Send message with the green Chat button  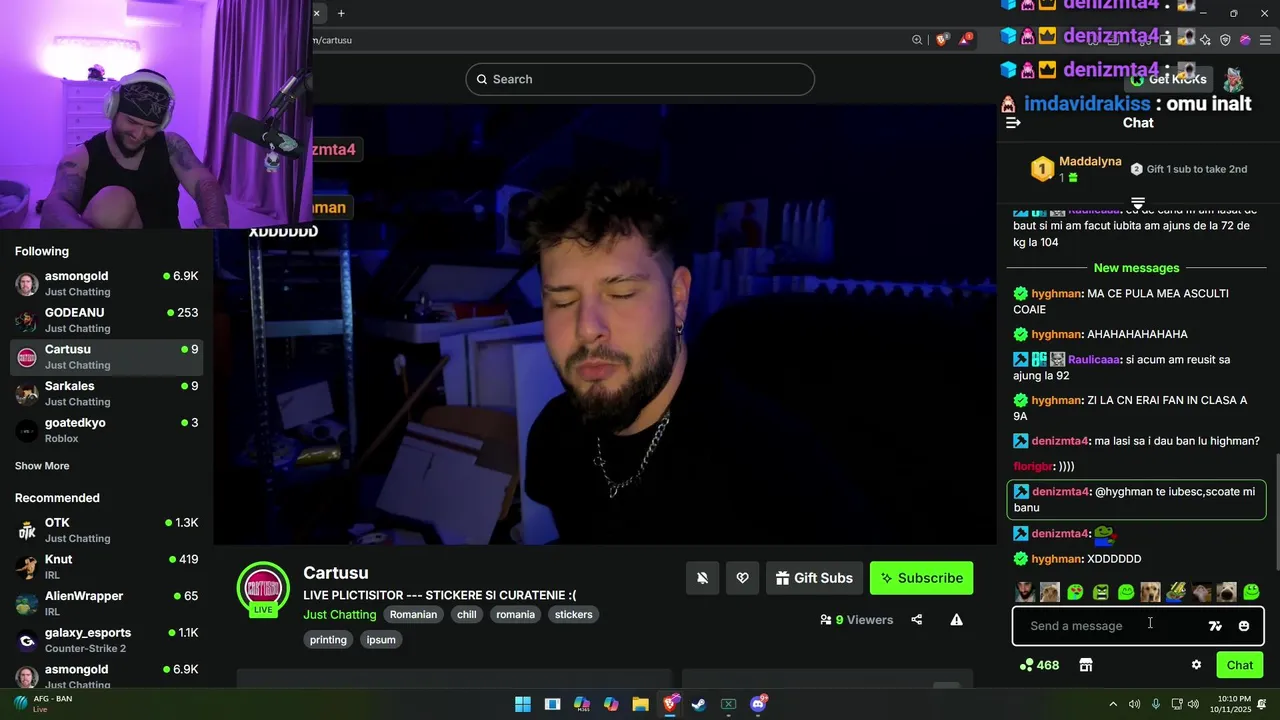(1240, 665)
